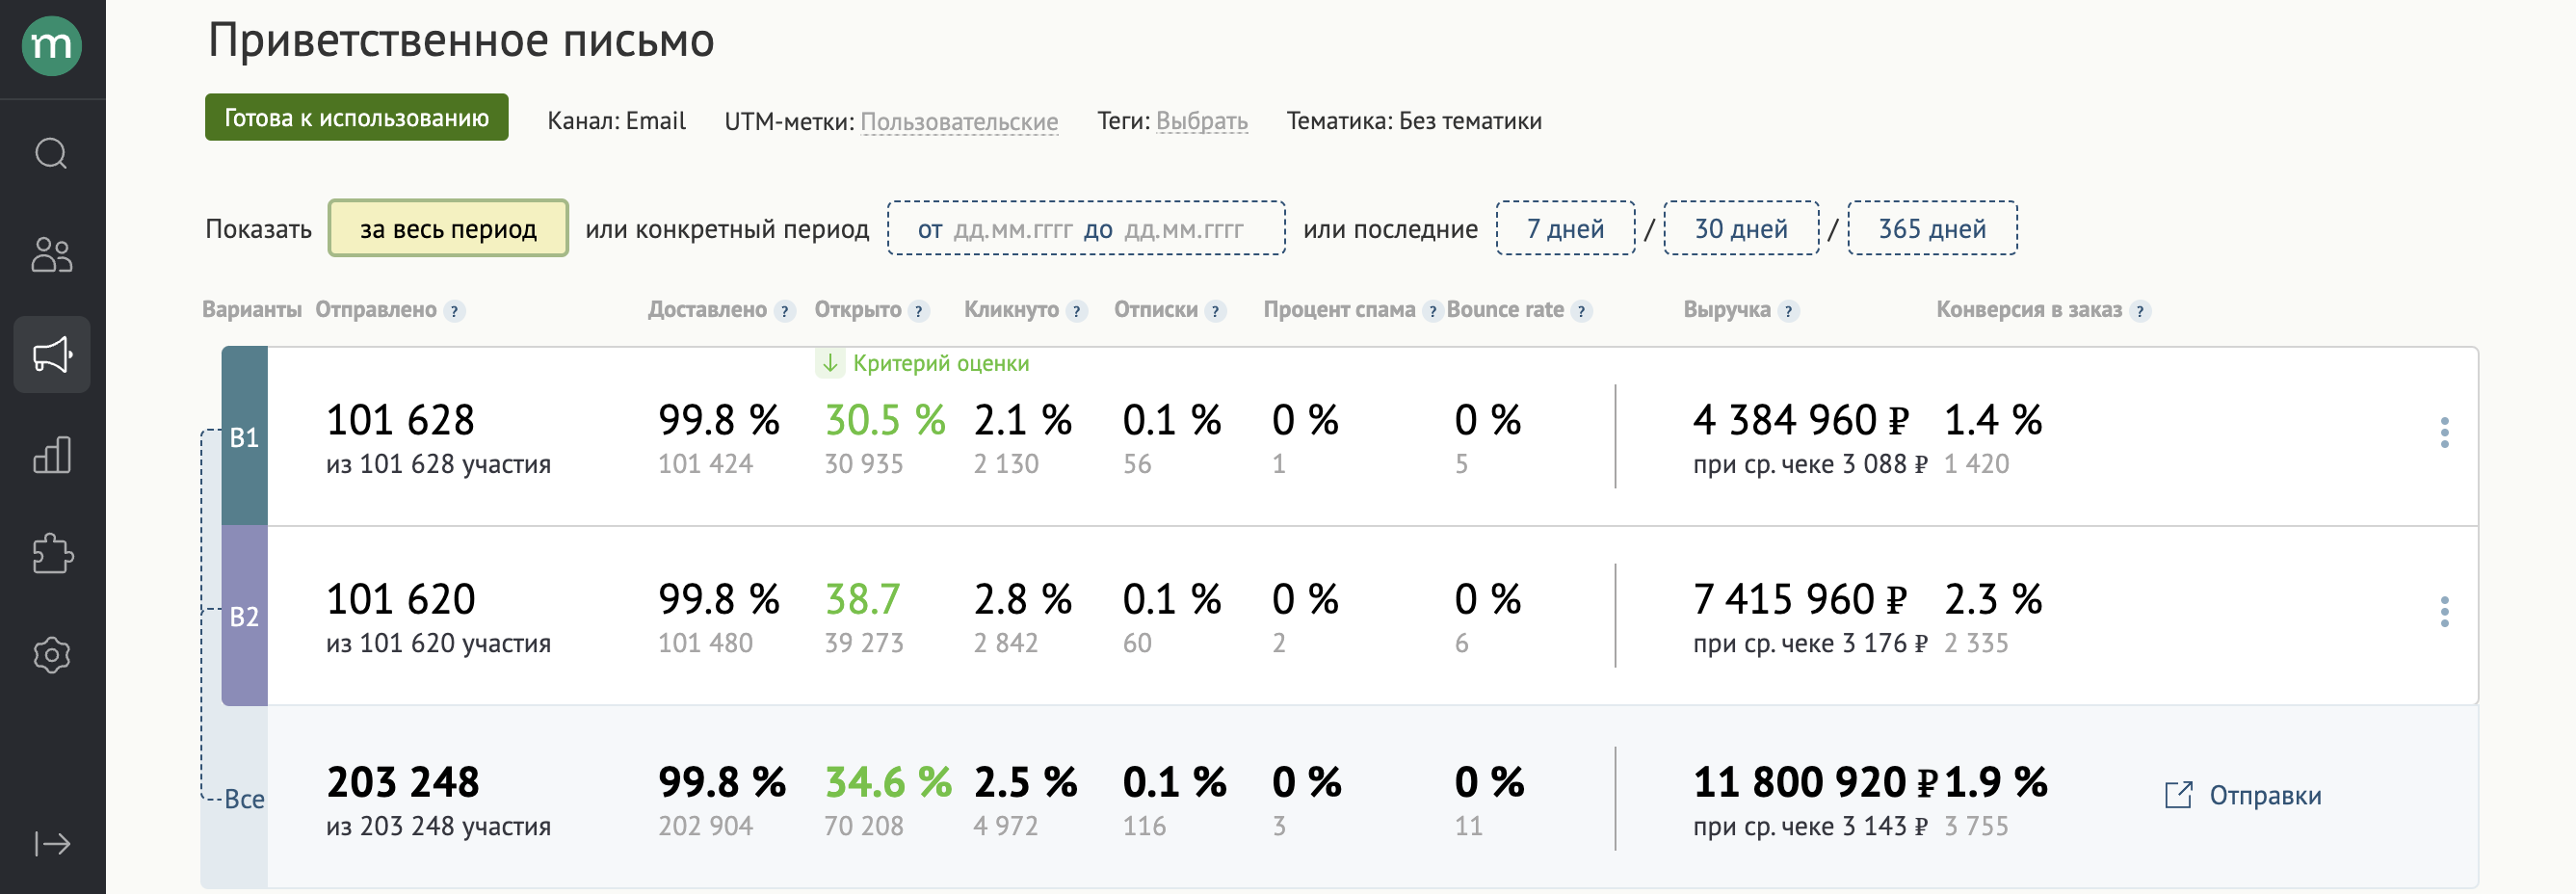This screenshot has width=2576, height=894.
Task: Click the 'до дд.мм.гггг' end date field
Action: [1164, 229]
